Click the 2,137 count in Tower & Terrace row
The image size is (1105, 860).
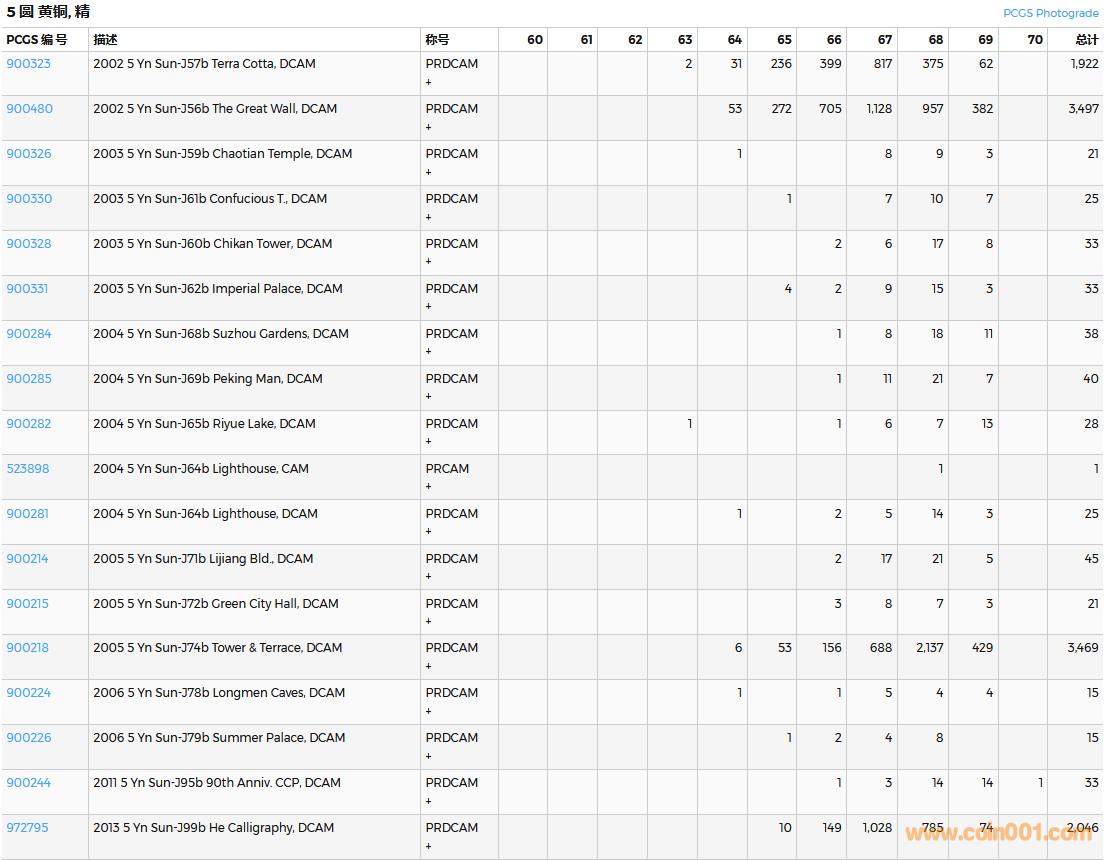[929, 647]
